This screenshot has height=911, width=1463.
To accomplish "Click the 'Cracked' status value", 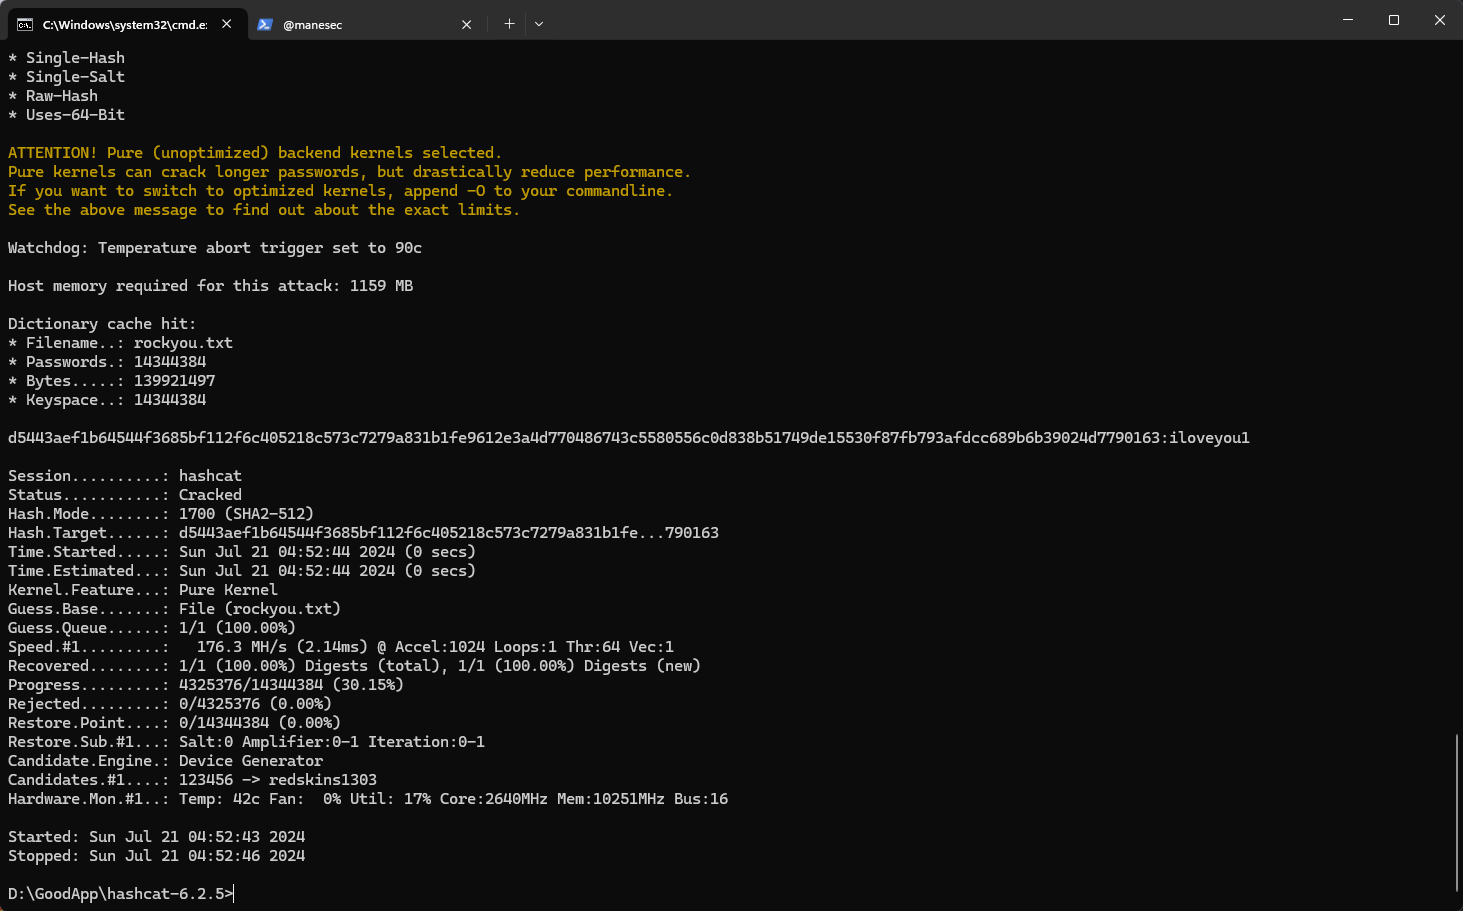I will pos(210,495).
